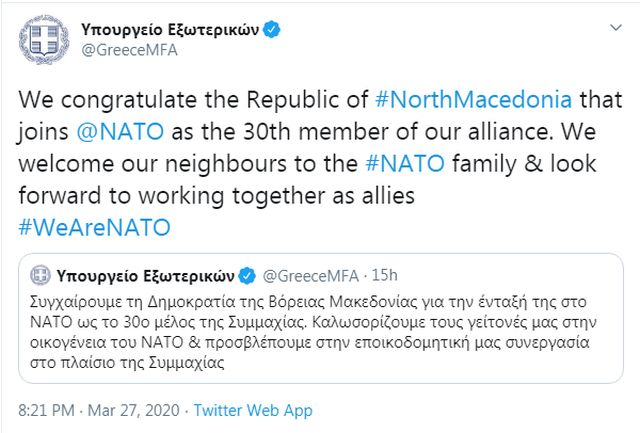640x433 pixels.
Task: Open the #WeAreNATO hashtag
Action: click(x=95, y=226)
